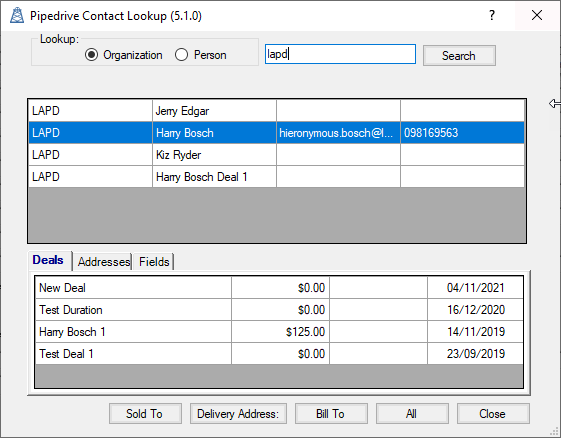Switch to the Addresses tab

point(103,262)
